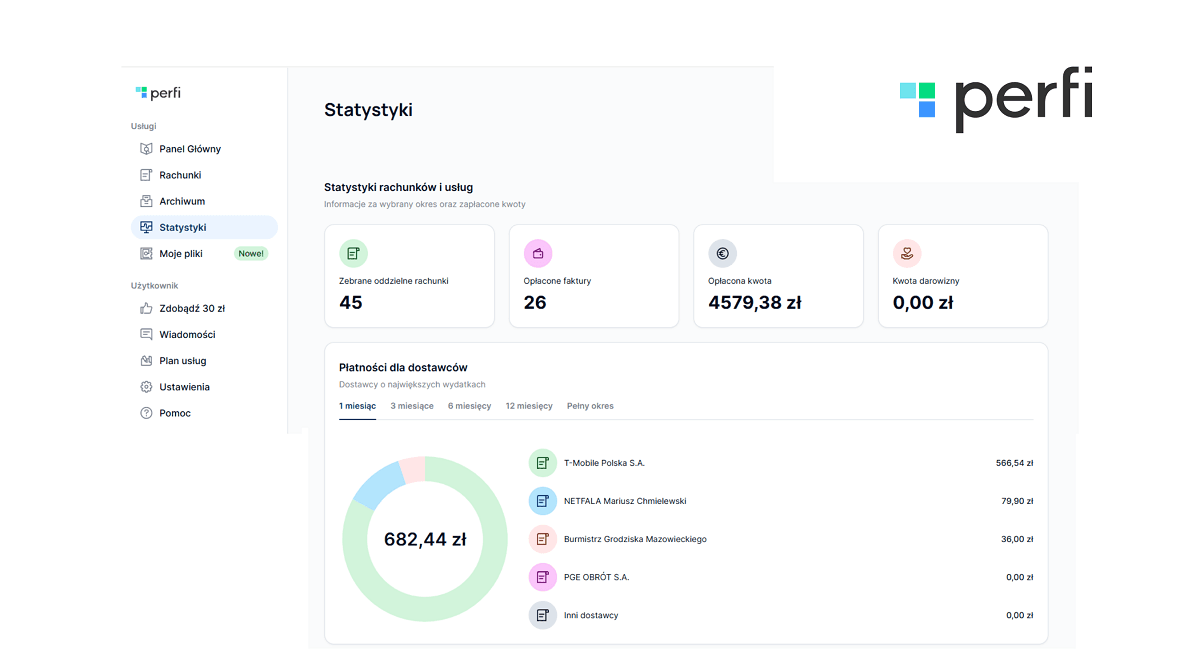1200x666 pixels.
Task: Click the T-Mobile Polska green bill icon
Action: (x=542, y=463)
